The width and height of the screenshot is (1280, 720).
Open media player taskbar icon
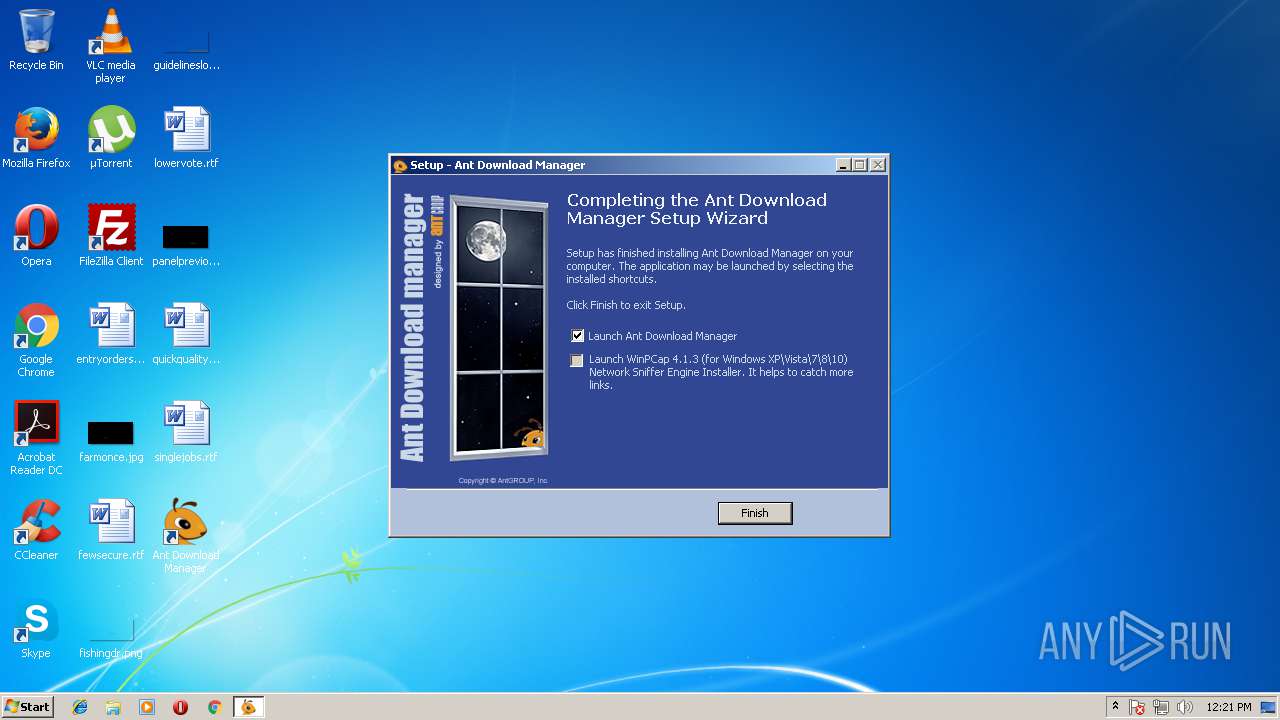[147, 707]
